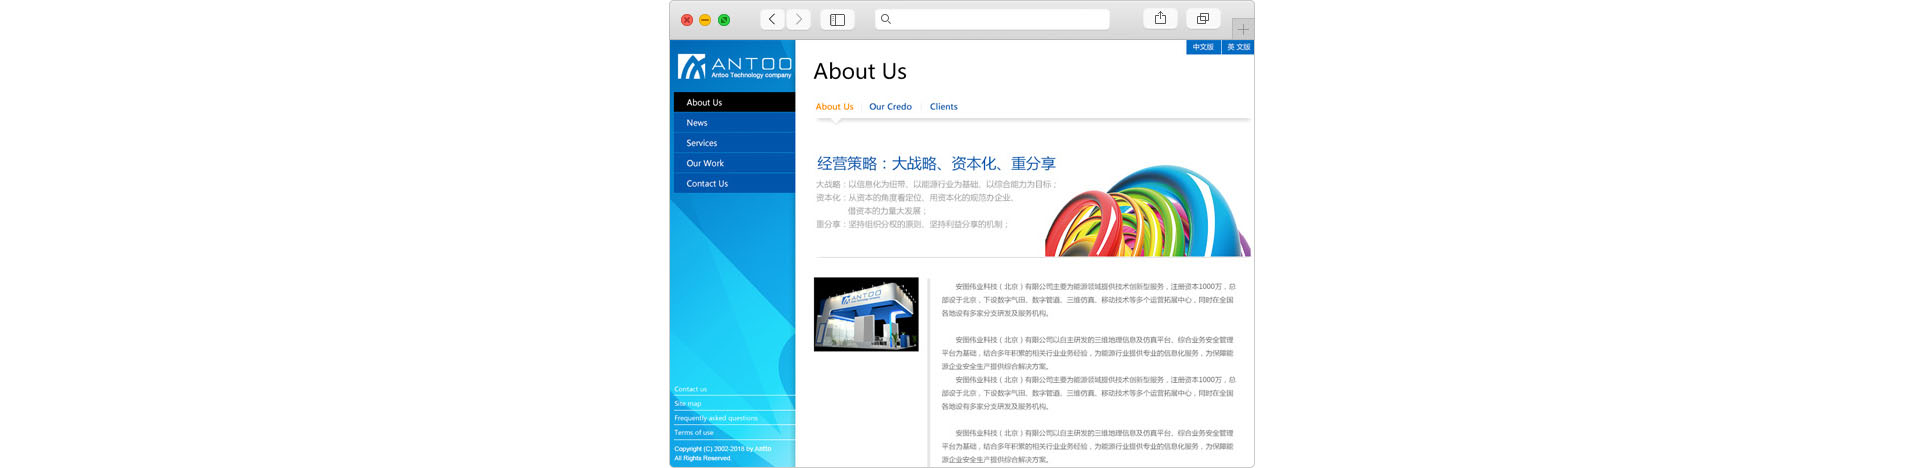Open Services in the left menu
The height and width of the screenshot is (468, 1920).
pos(734,143)
